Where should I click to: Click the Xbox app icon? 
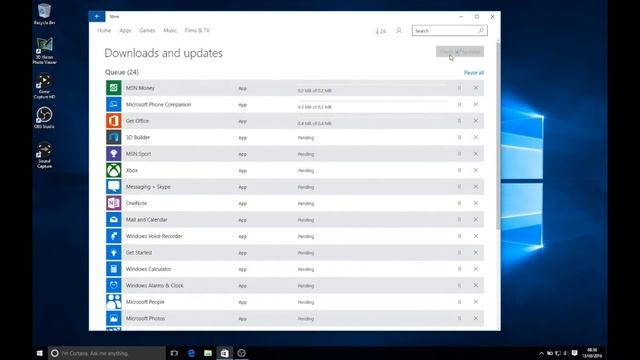[x=113, y=170]
